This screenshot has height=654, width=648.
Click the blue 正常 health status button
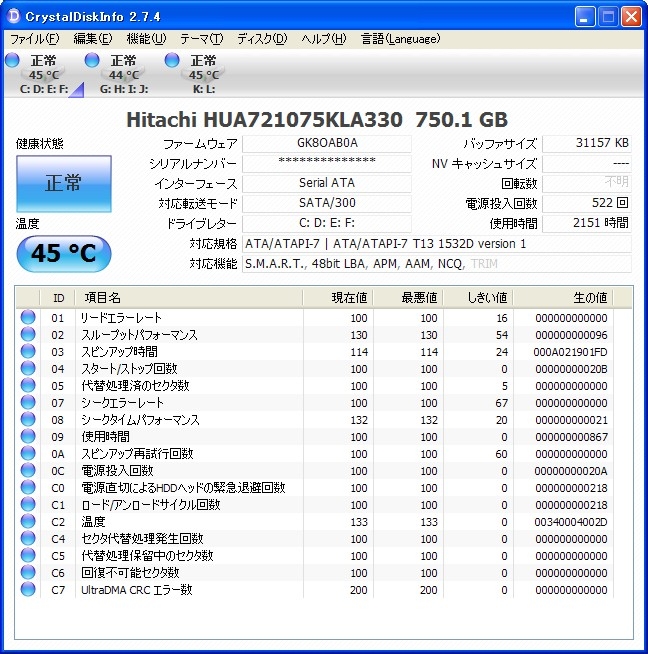pos(64,184)
